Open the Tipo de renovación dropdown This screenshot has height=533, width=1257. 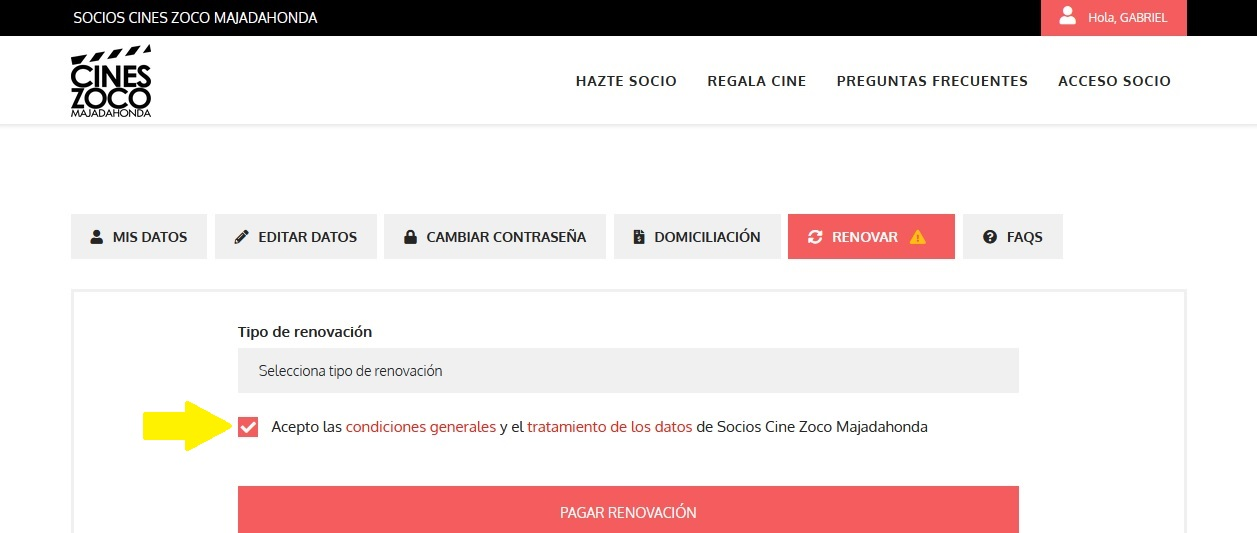point(628,370)
